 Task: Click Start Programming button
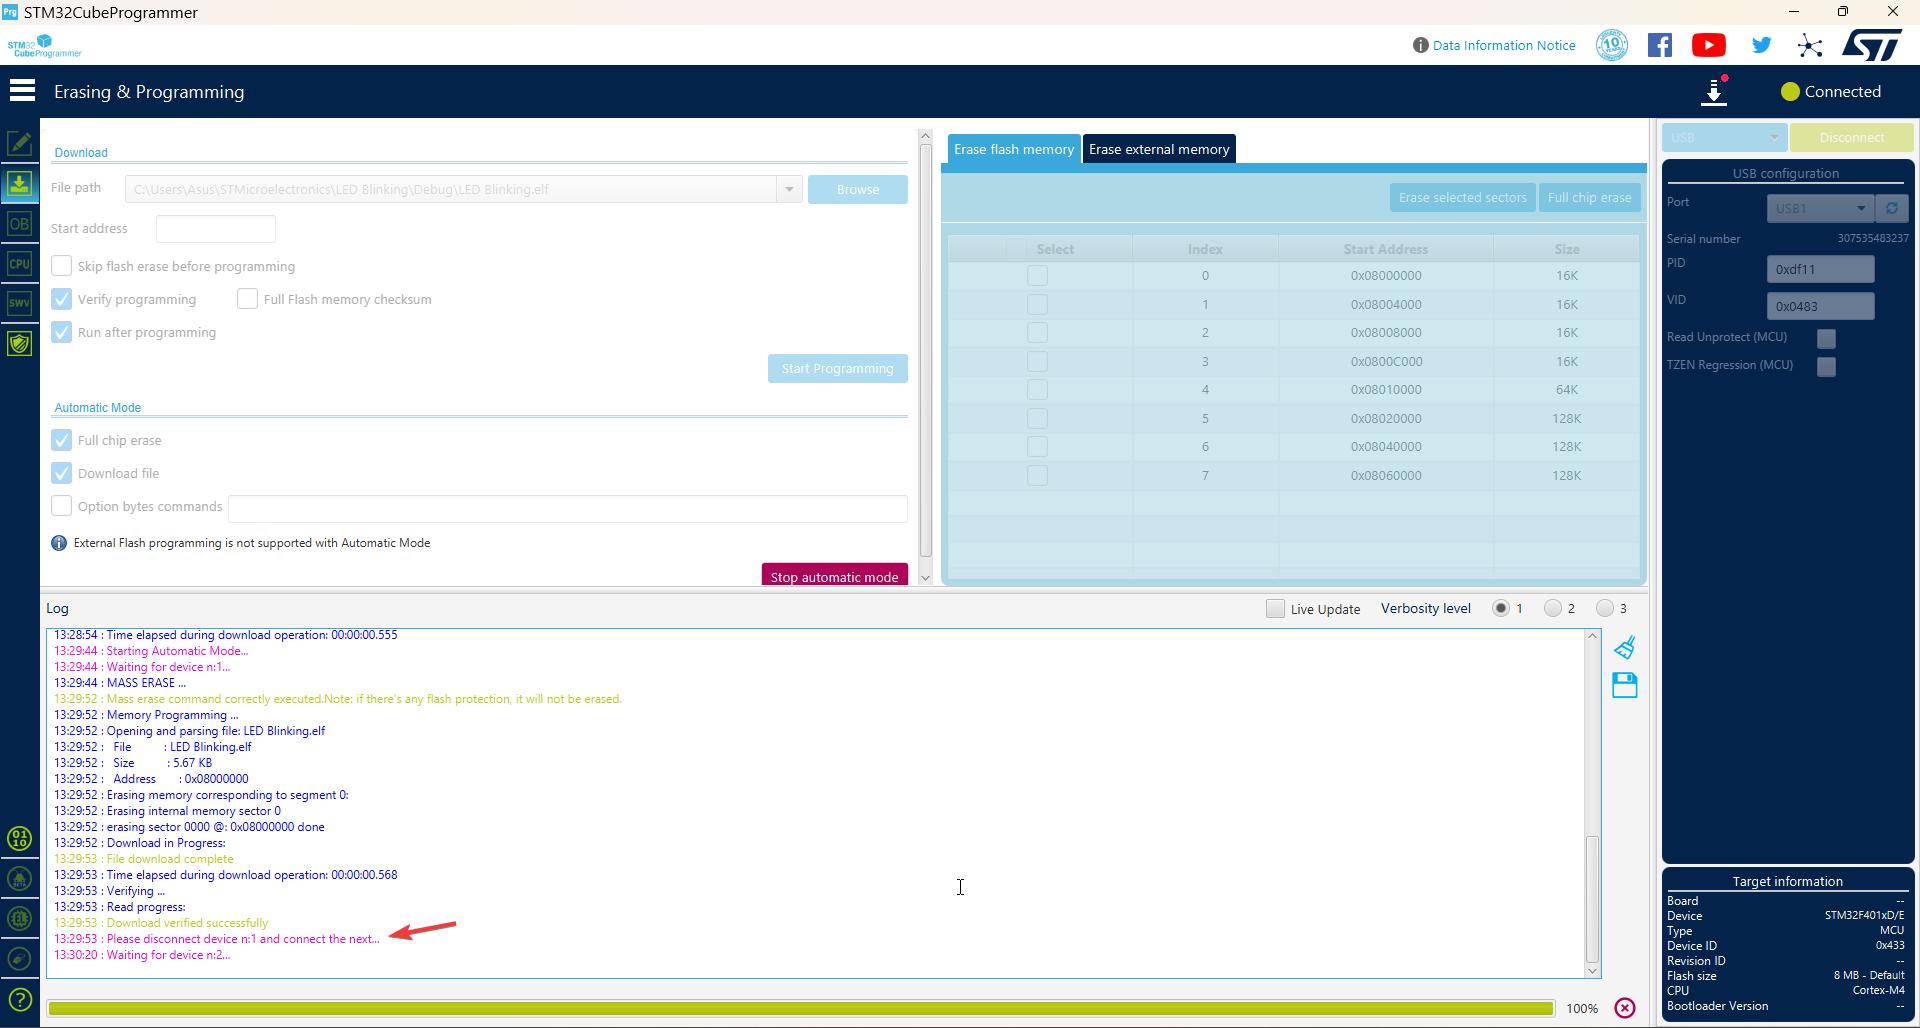pos(838,368)
